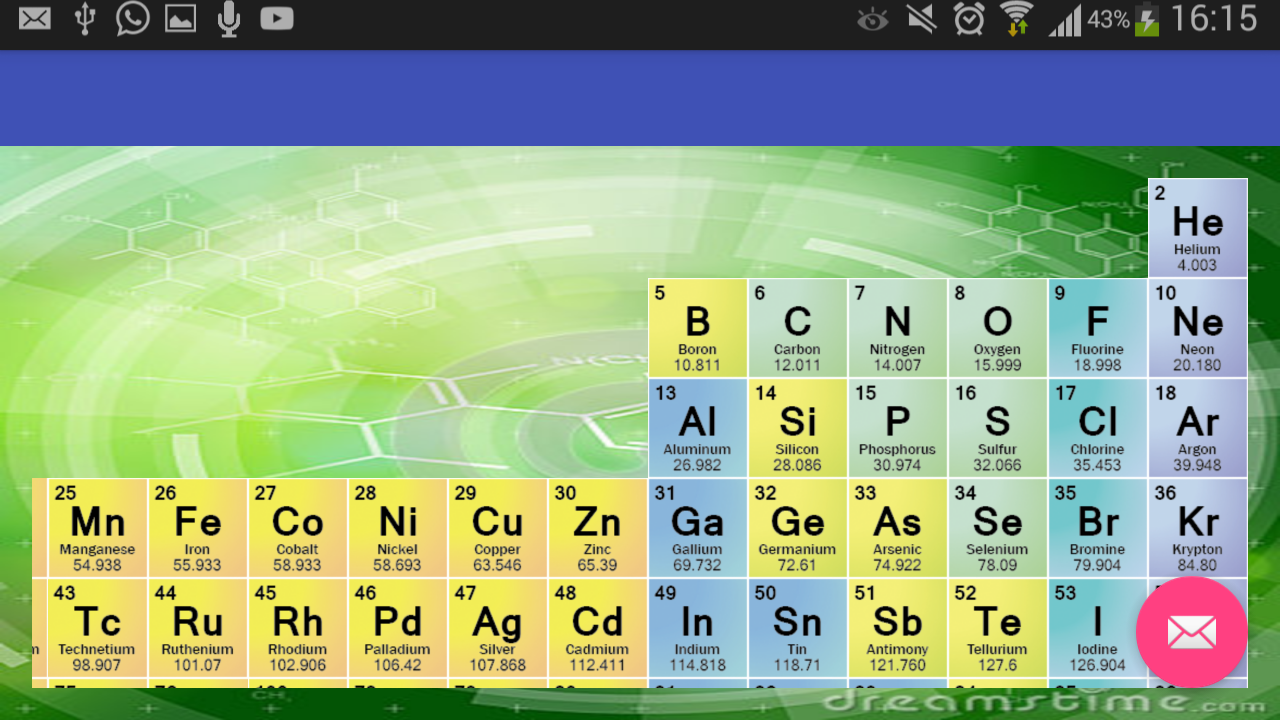Tap the USB connection status icon
1280x720 pixels.
click(x=85, y=19)
